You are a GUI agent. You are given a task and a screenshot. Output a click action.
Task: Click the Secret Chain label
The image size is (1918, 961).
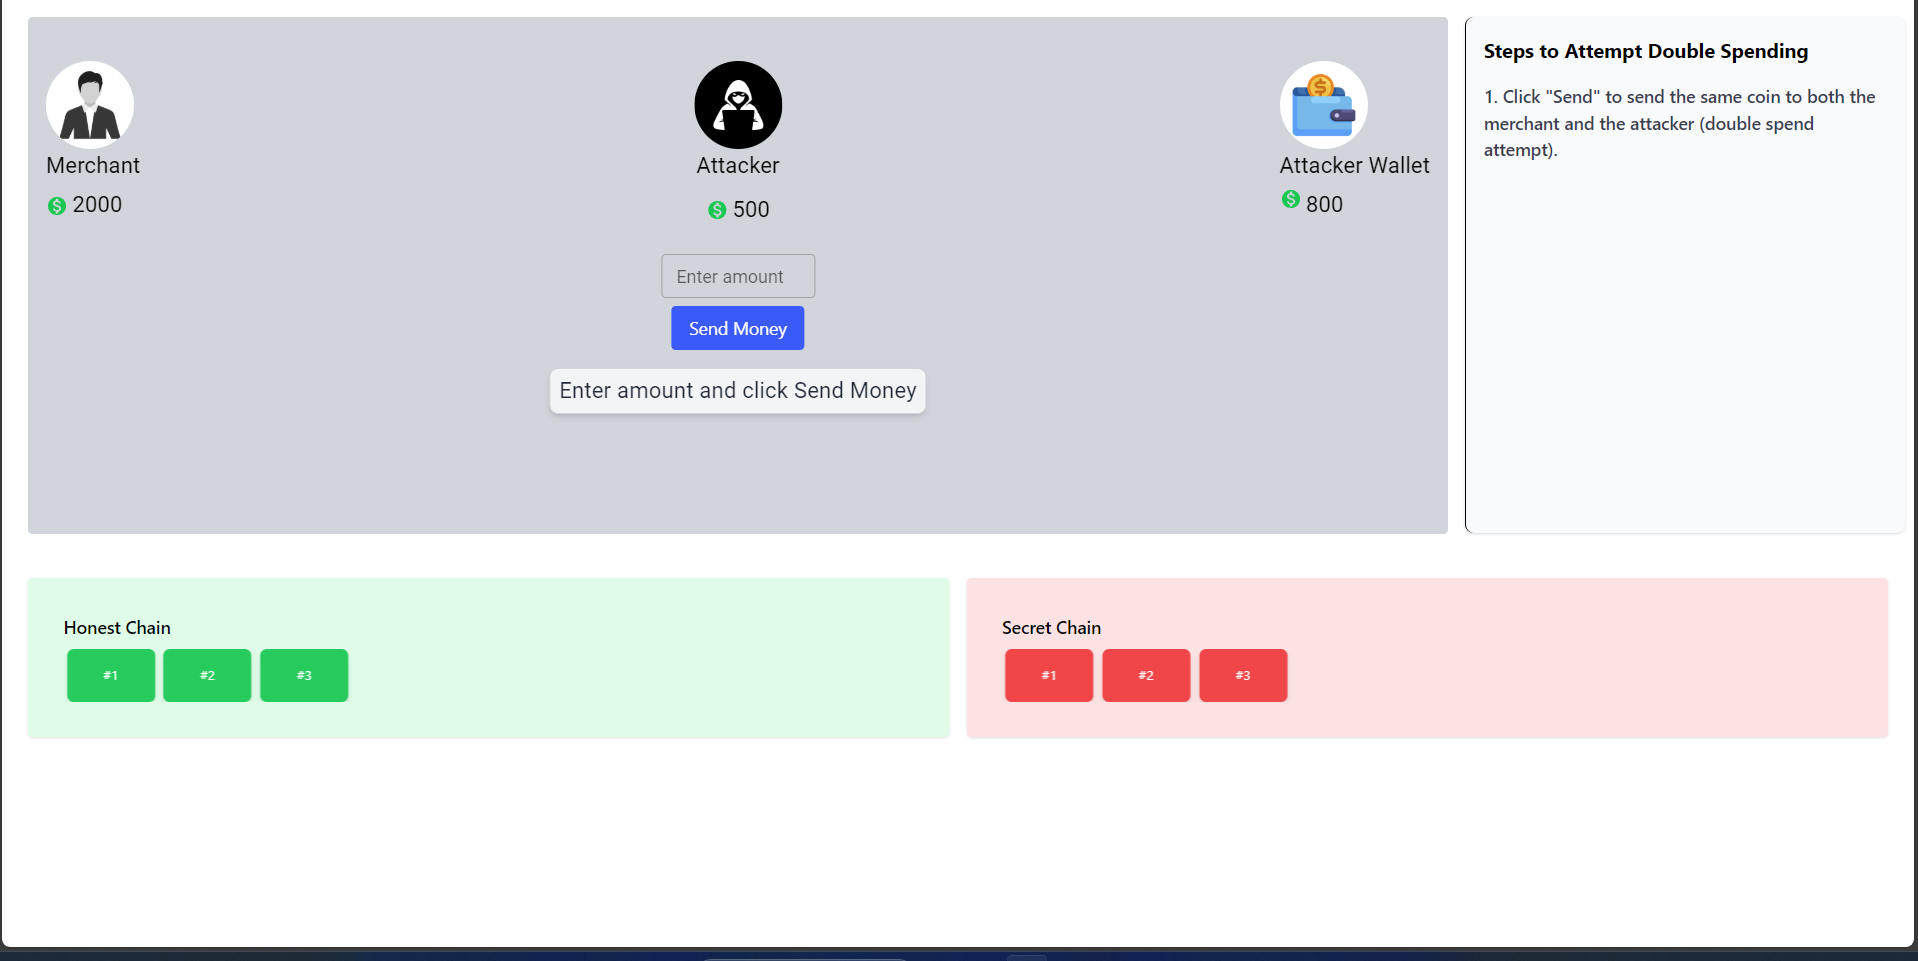click(x=1051, y=628)
